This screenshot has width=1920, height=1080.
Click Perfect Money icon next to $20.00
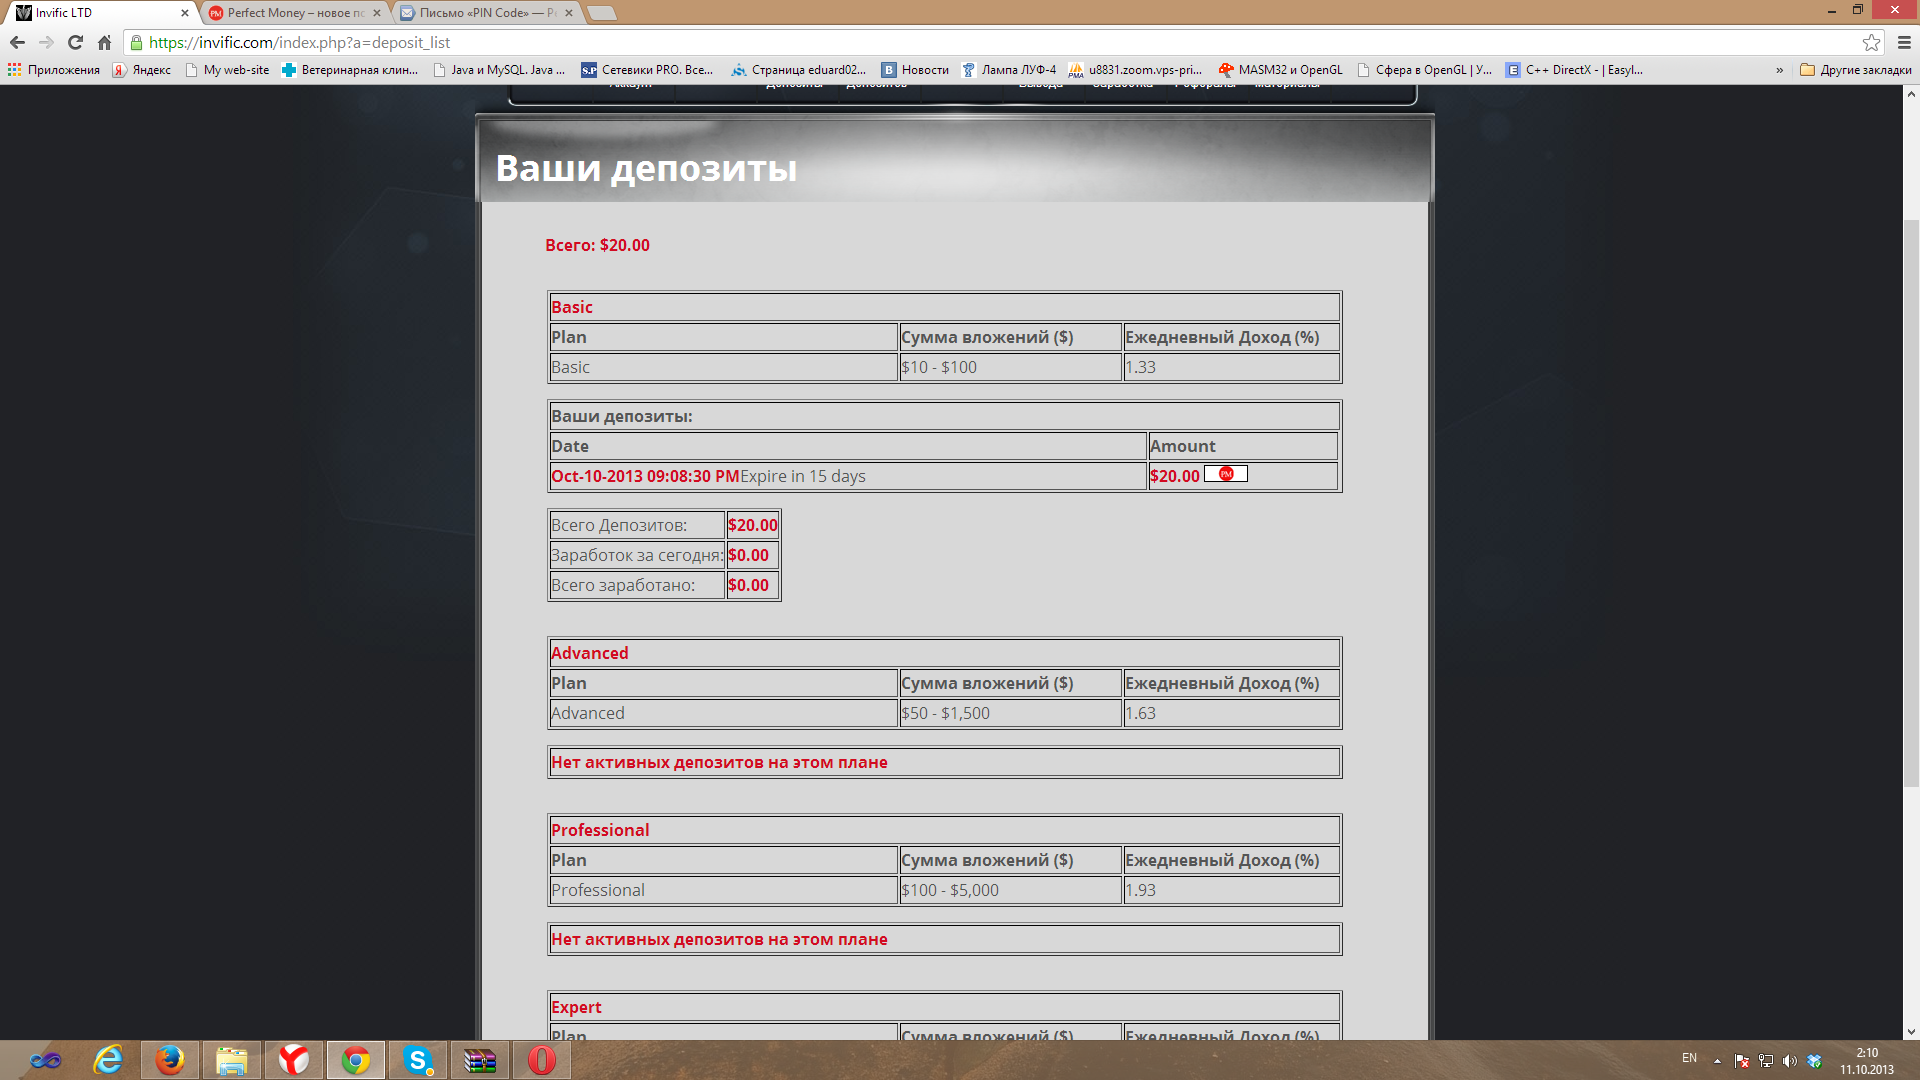[x=1226, y=474]
